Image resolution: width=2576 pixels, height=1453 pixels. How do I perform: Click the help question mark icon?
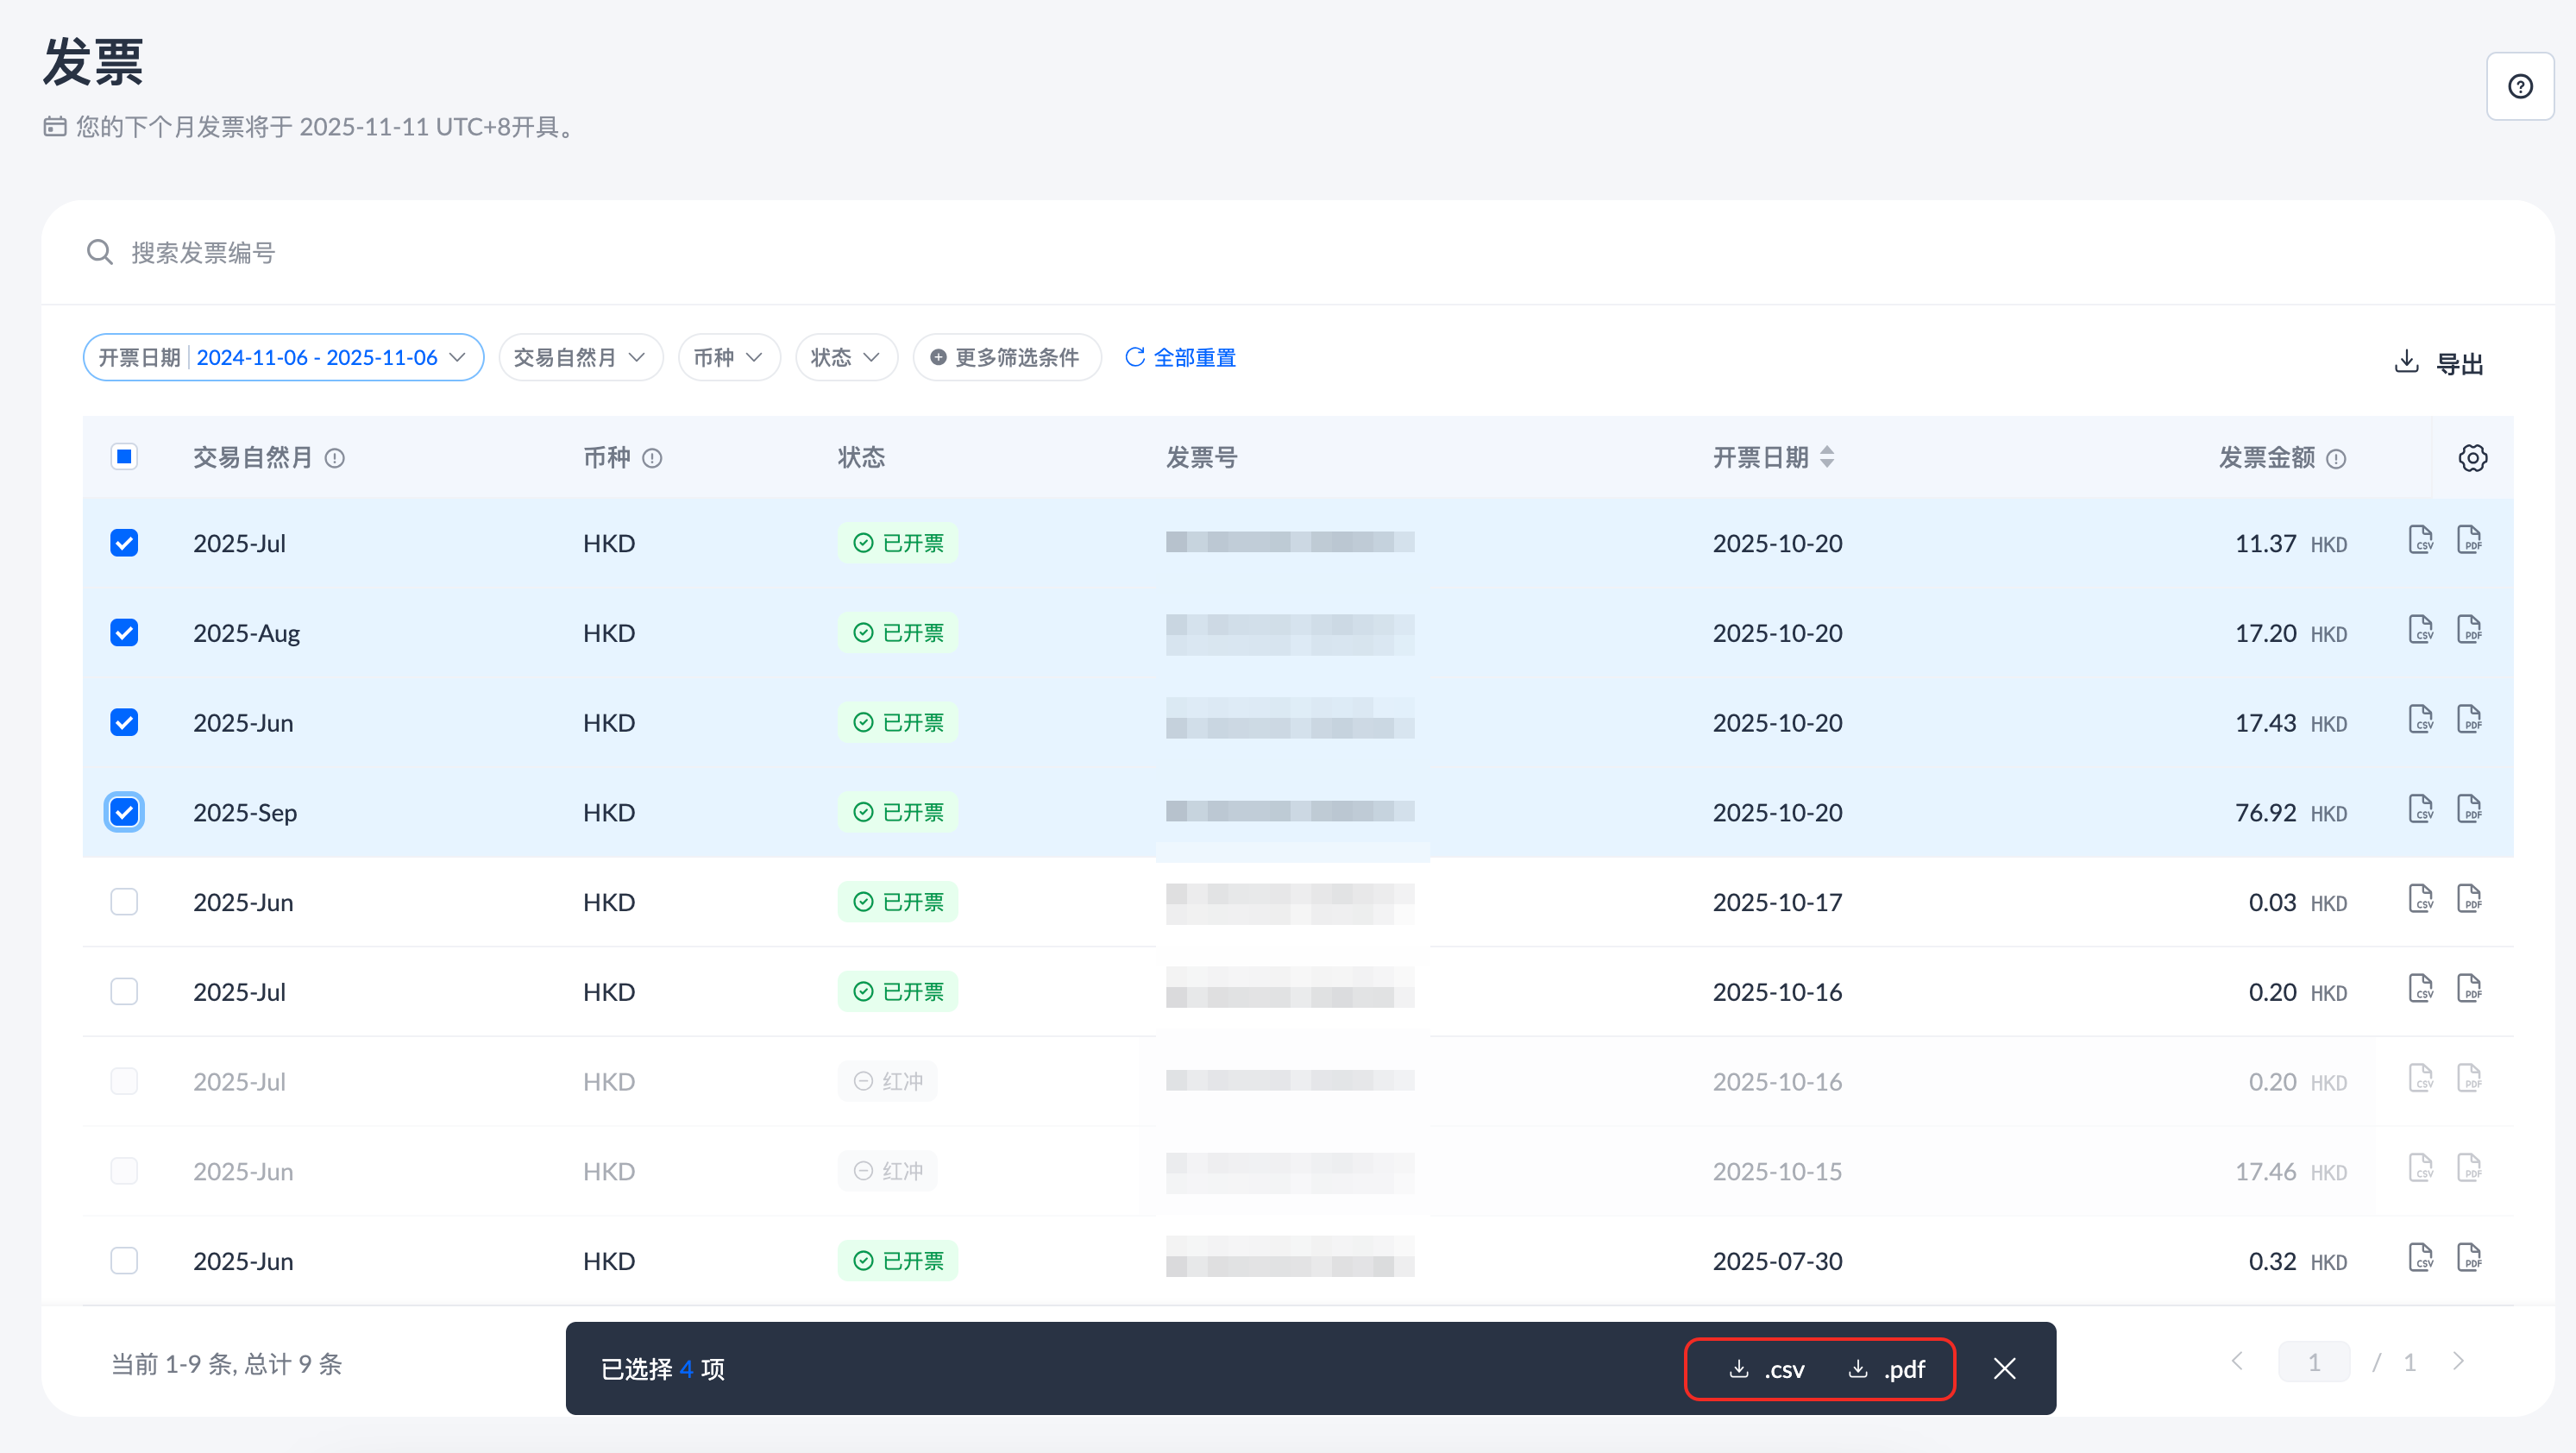point(2520,87)
